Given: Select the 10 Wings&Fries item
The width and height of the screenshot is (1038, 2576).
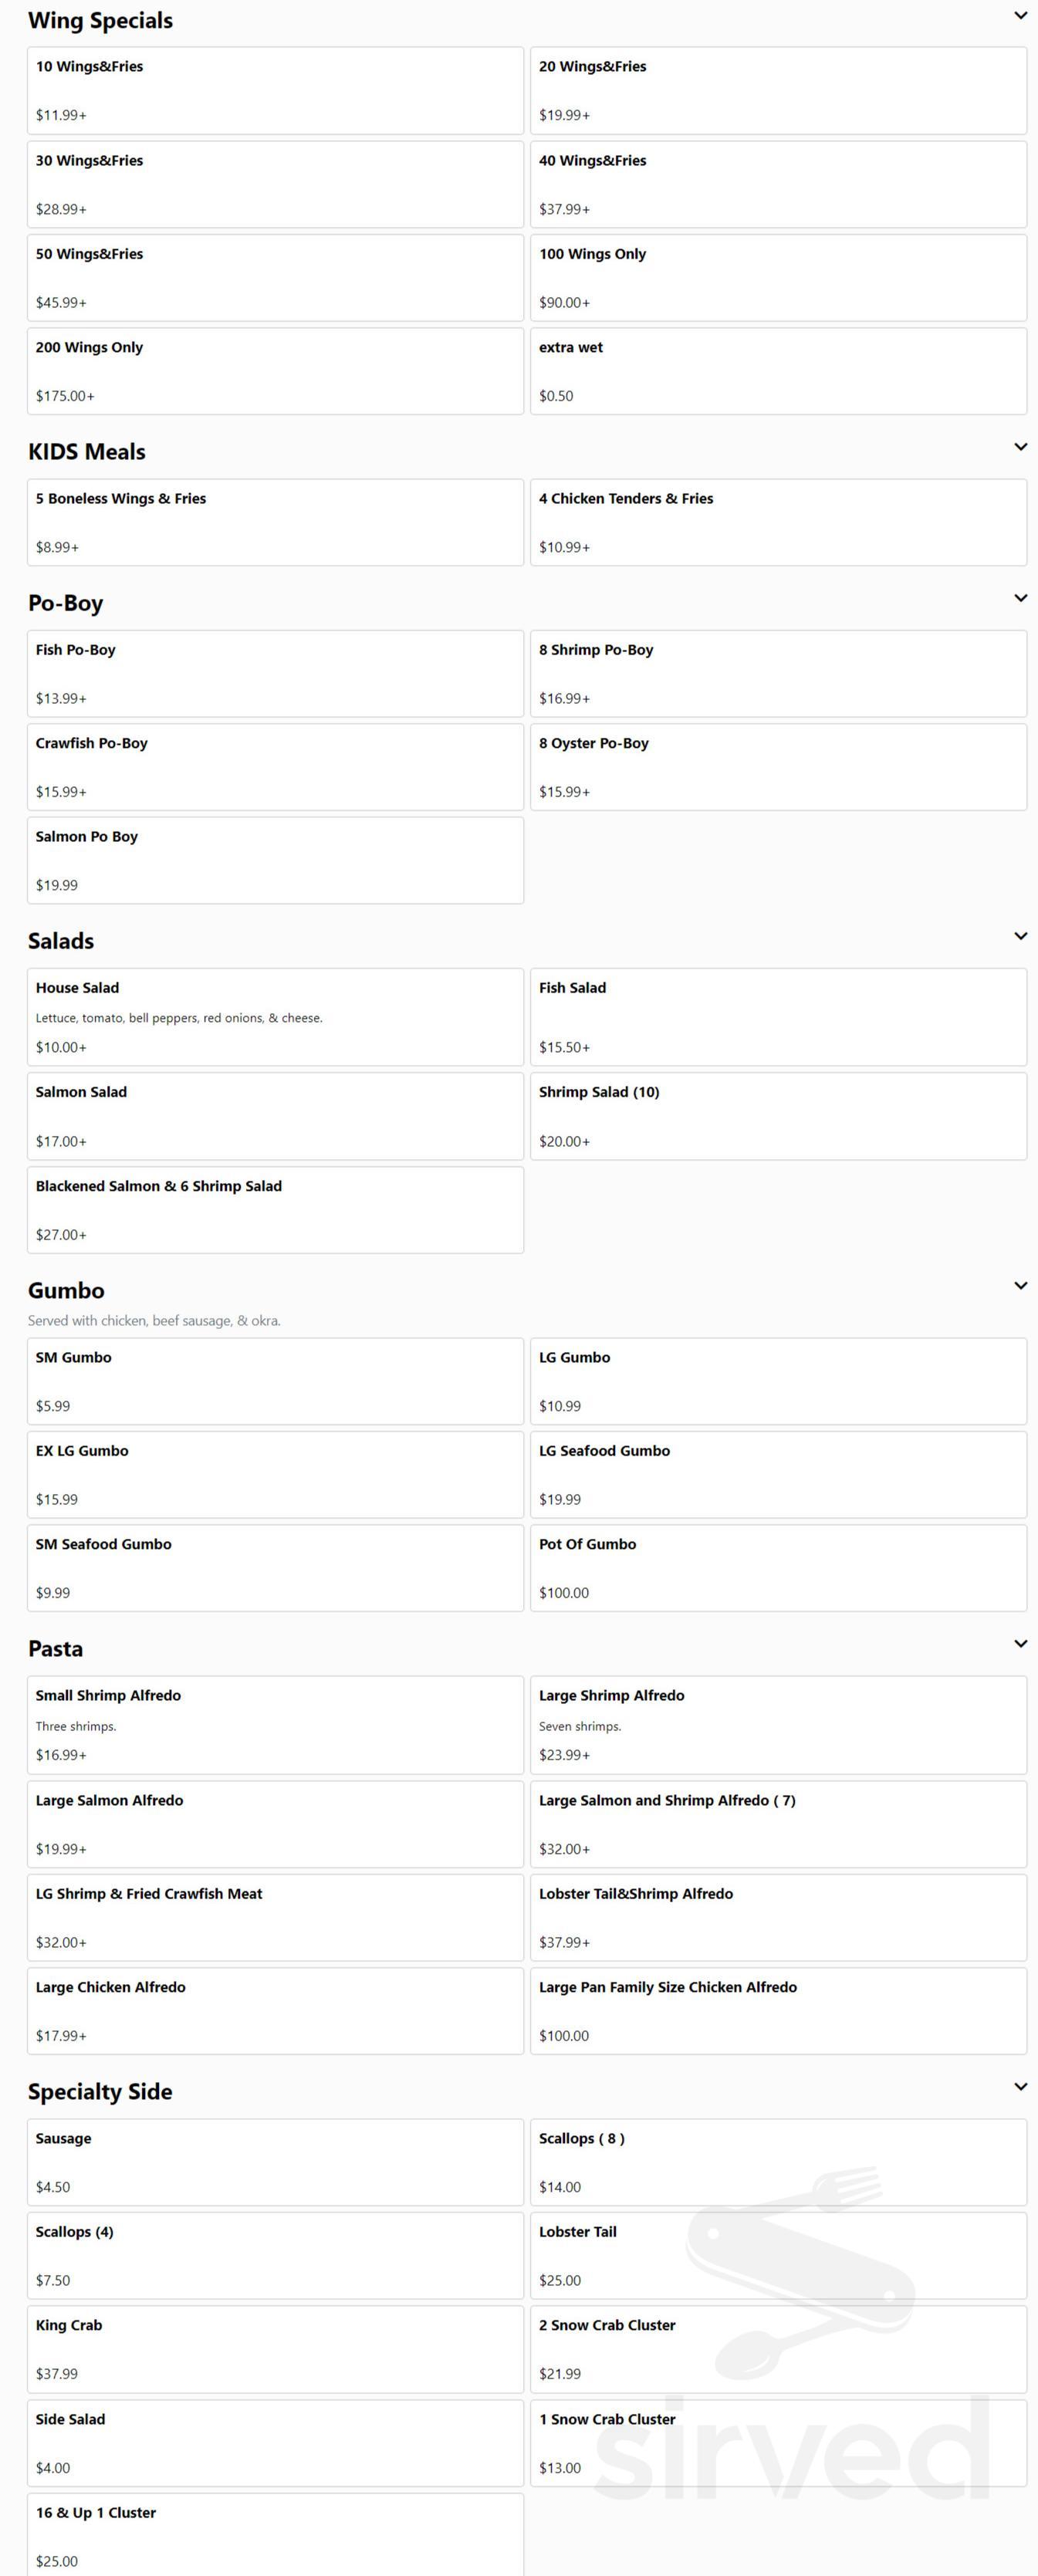Looking at the screenshot, I should (x=275, y=90).
